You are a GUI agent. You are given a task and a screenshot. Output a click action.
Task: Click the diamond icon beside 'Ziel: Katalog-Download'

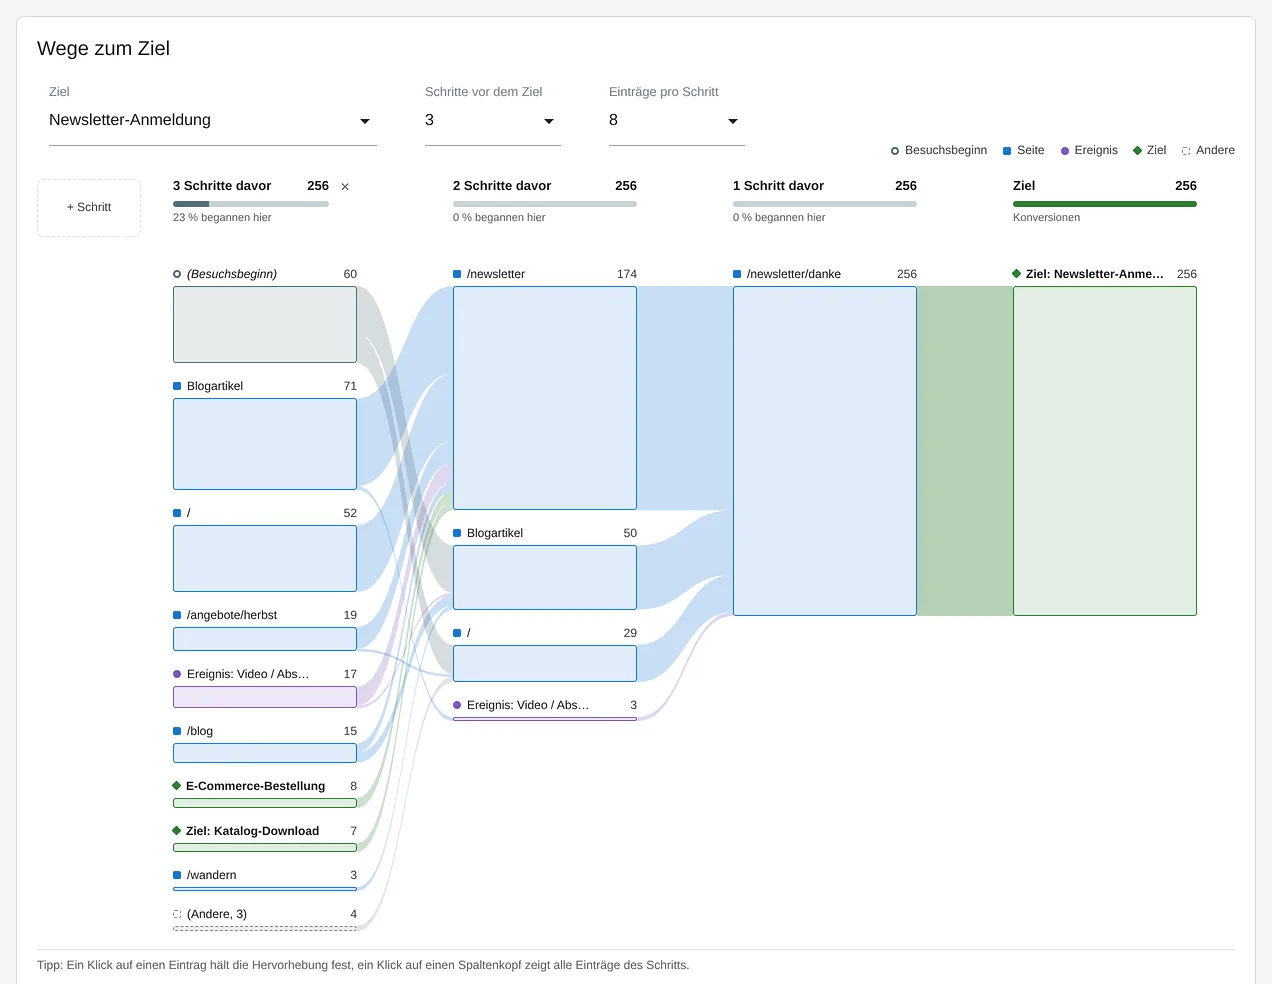(177, 831)
